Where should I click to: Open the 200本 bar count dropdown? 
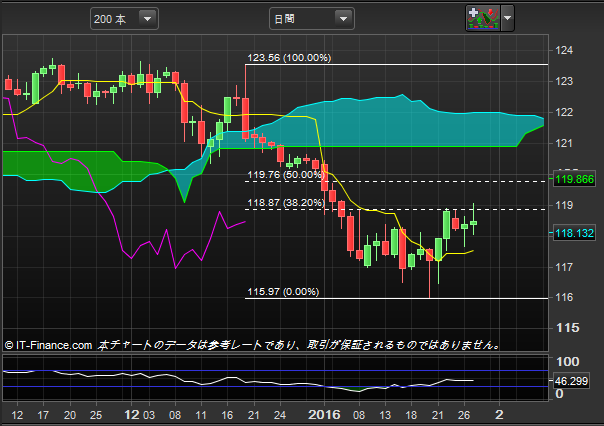(124, 18)
